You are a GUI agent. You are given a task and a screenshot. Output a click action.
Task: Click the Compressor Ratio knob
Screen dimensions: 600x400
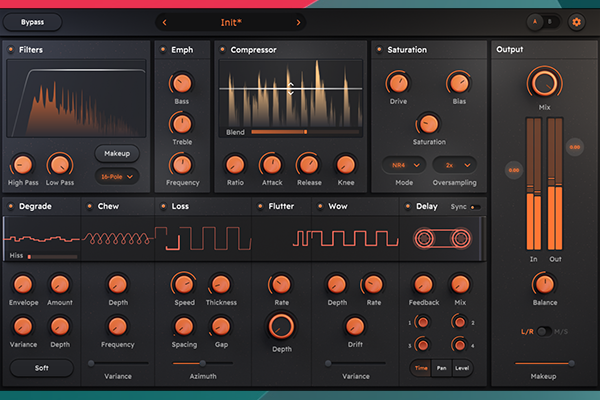pos(234,164)
